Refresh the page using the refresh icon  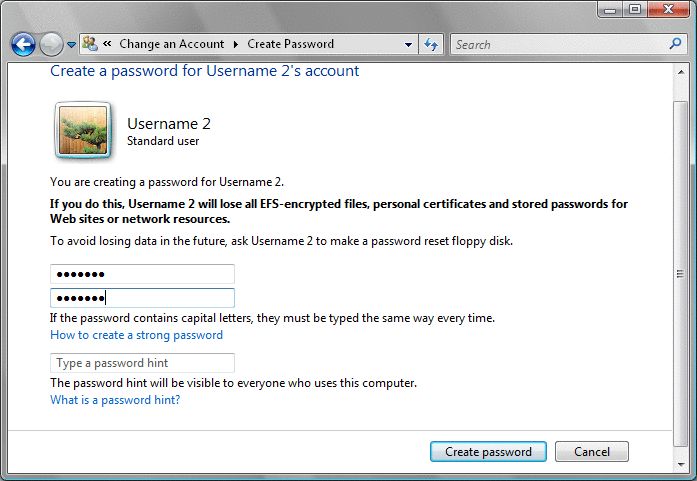tap(431, 44)
